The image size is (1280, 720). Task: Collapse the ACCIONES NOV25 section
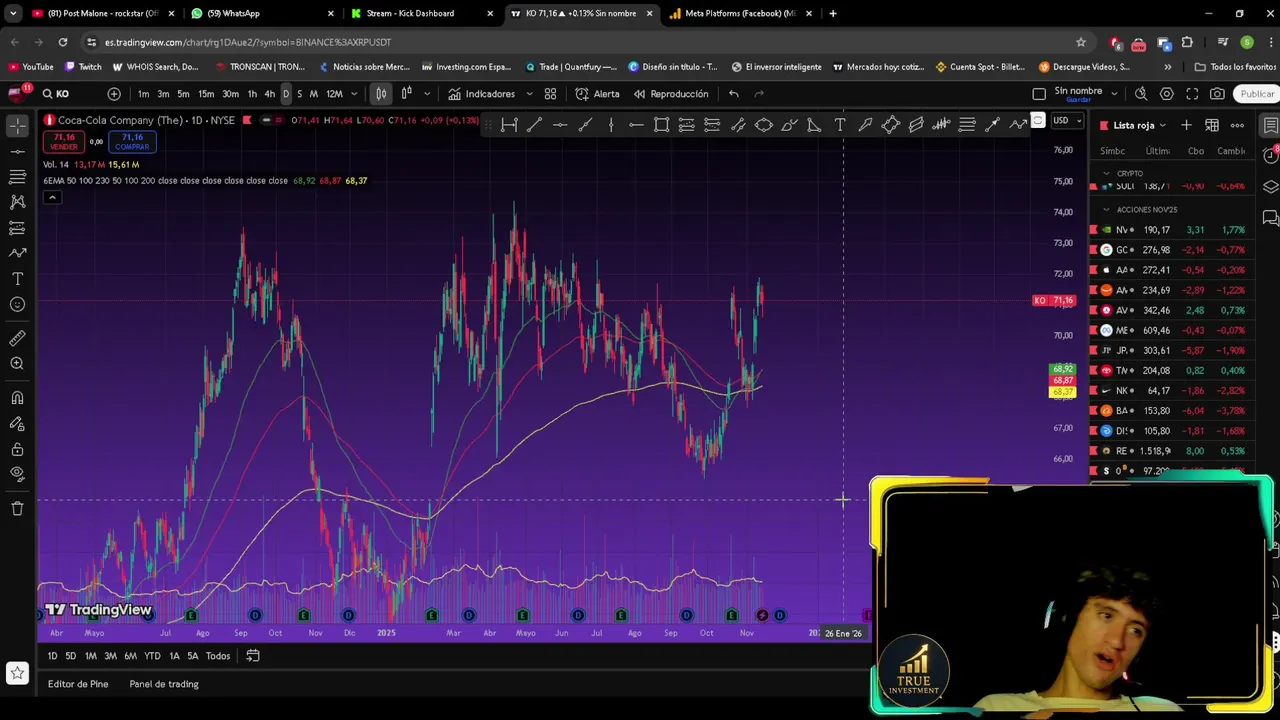coord(1106,210)
